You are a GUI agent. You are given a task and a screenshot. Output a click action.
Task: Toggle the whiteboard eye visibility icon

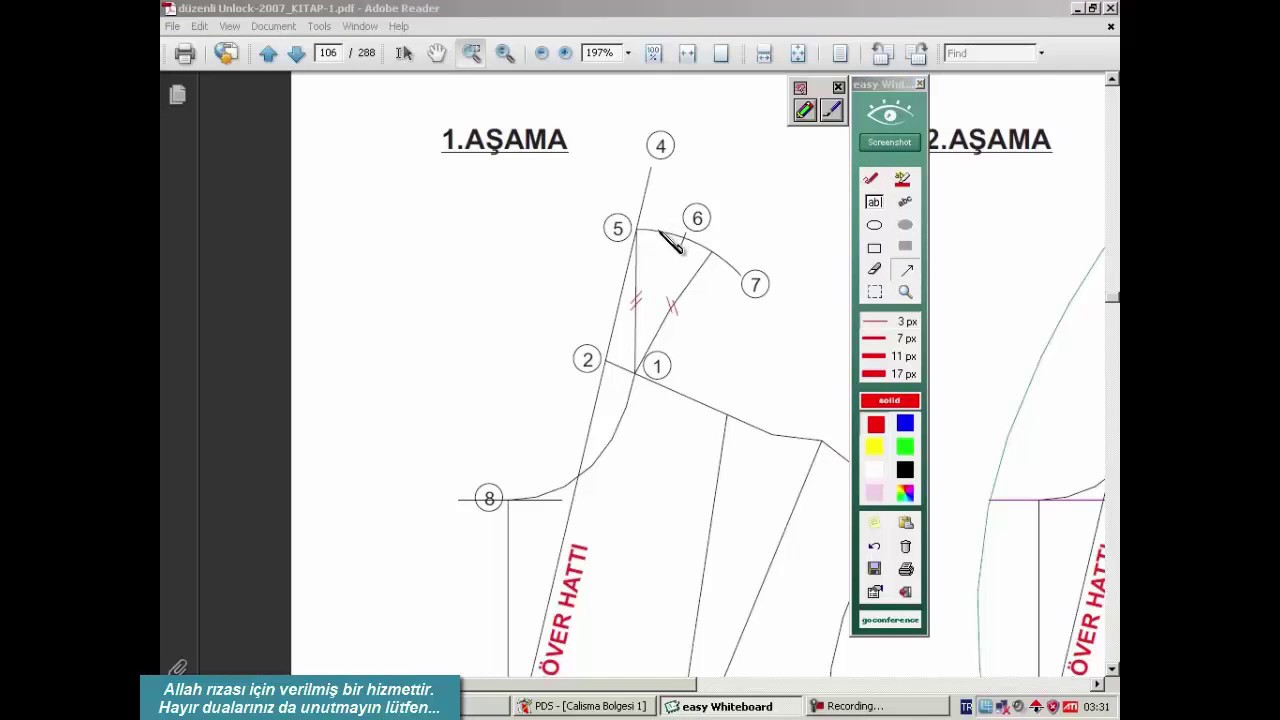[890, 113]
